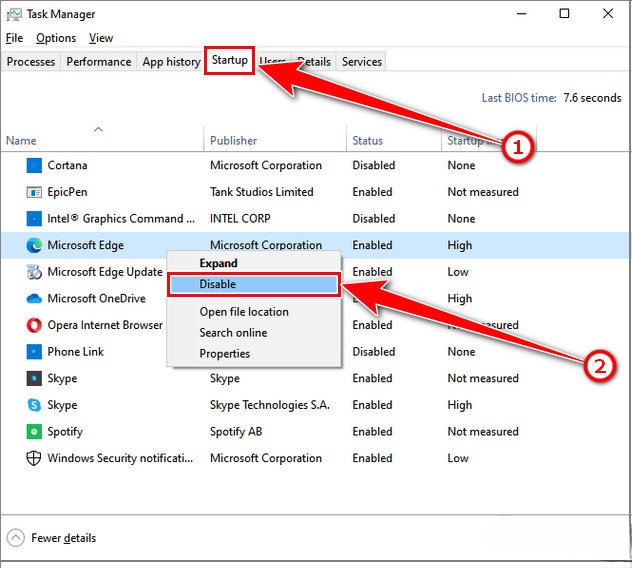Choose Disable in the context menu
This screenshot has width=632, height=568.
[x=254, y=284]
